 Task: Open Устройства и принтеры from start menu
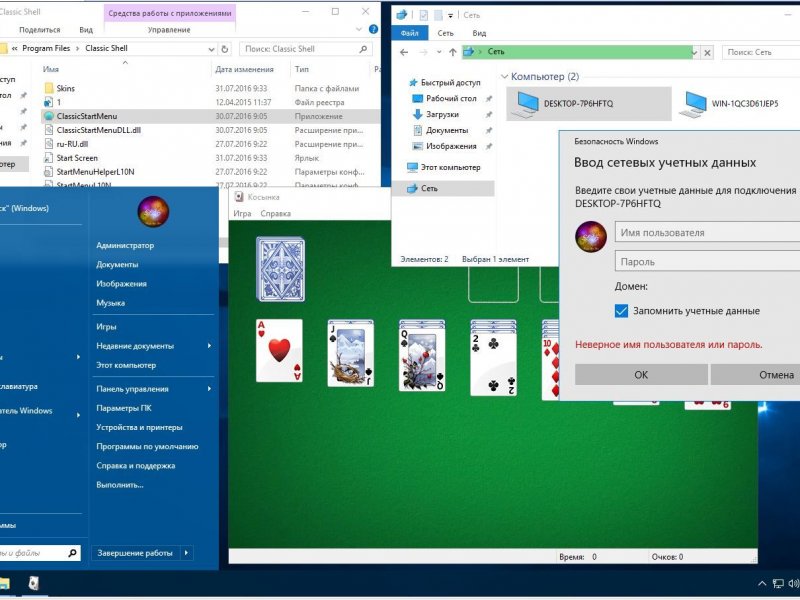[139, 427]
